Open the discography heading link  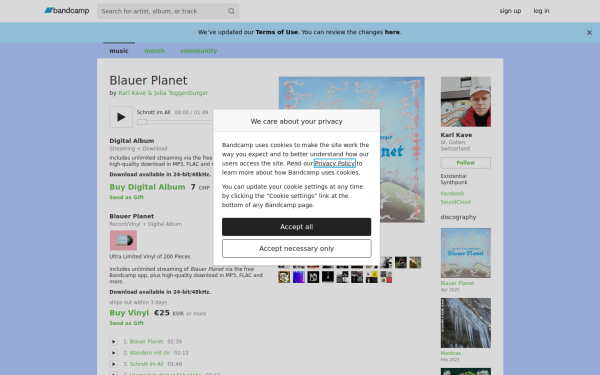[458, 217]
